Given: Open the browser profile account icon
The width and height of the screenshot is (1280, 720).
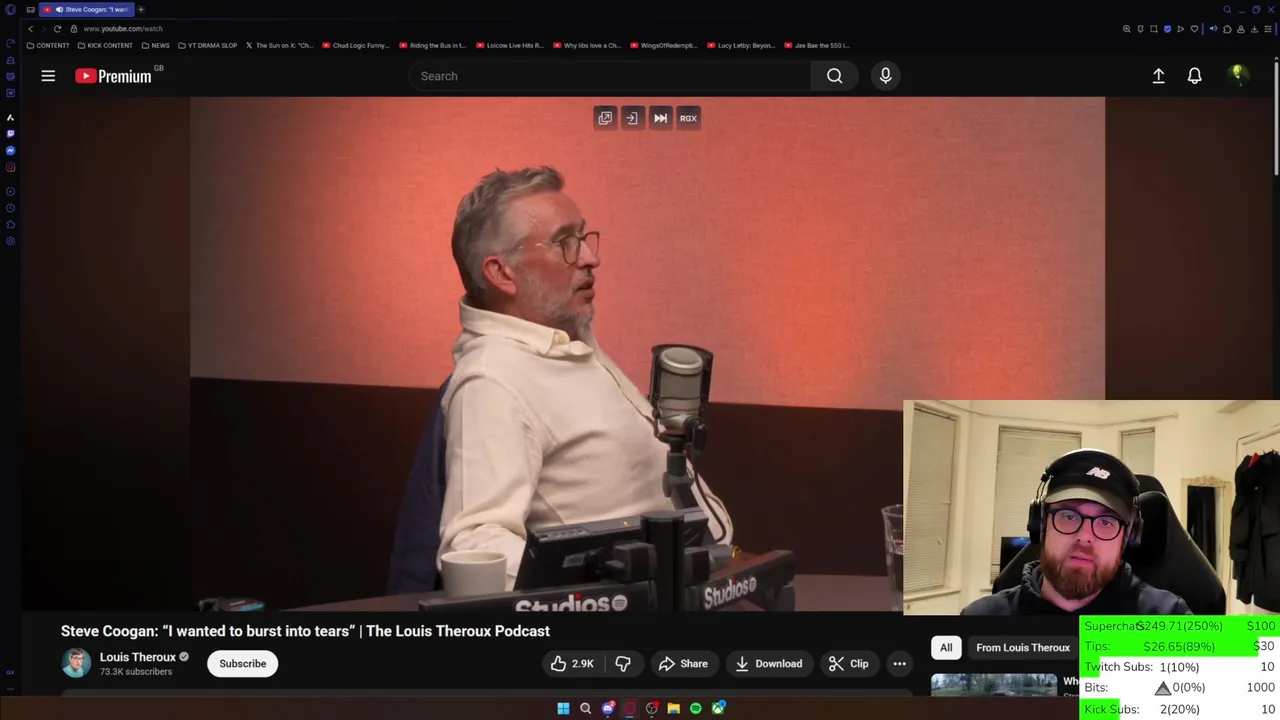Looking at the screenshot, I should (1241, 29).
